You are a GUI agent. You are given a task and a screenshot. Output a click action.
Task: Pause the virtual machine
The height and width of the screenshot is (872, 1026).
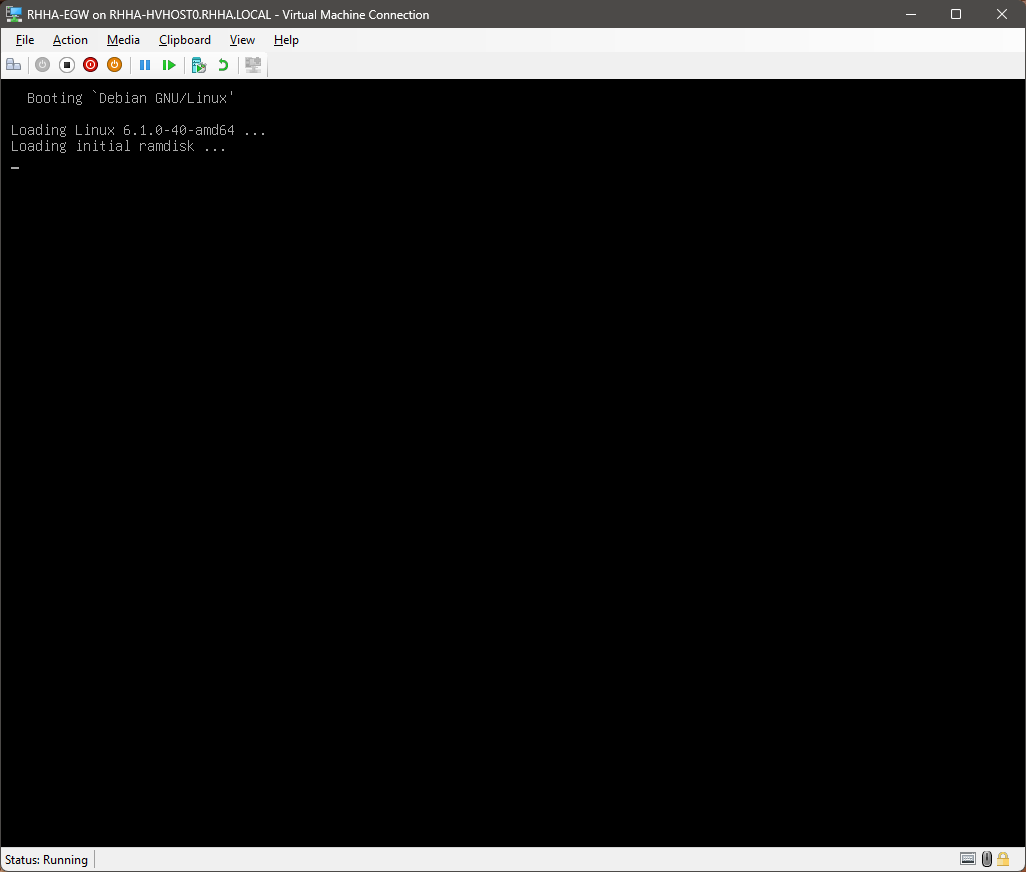pyautogui.click(x=145, y=65)
